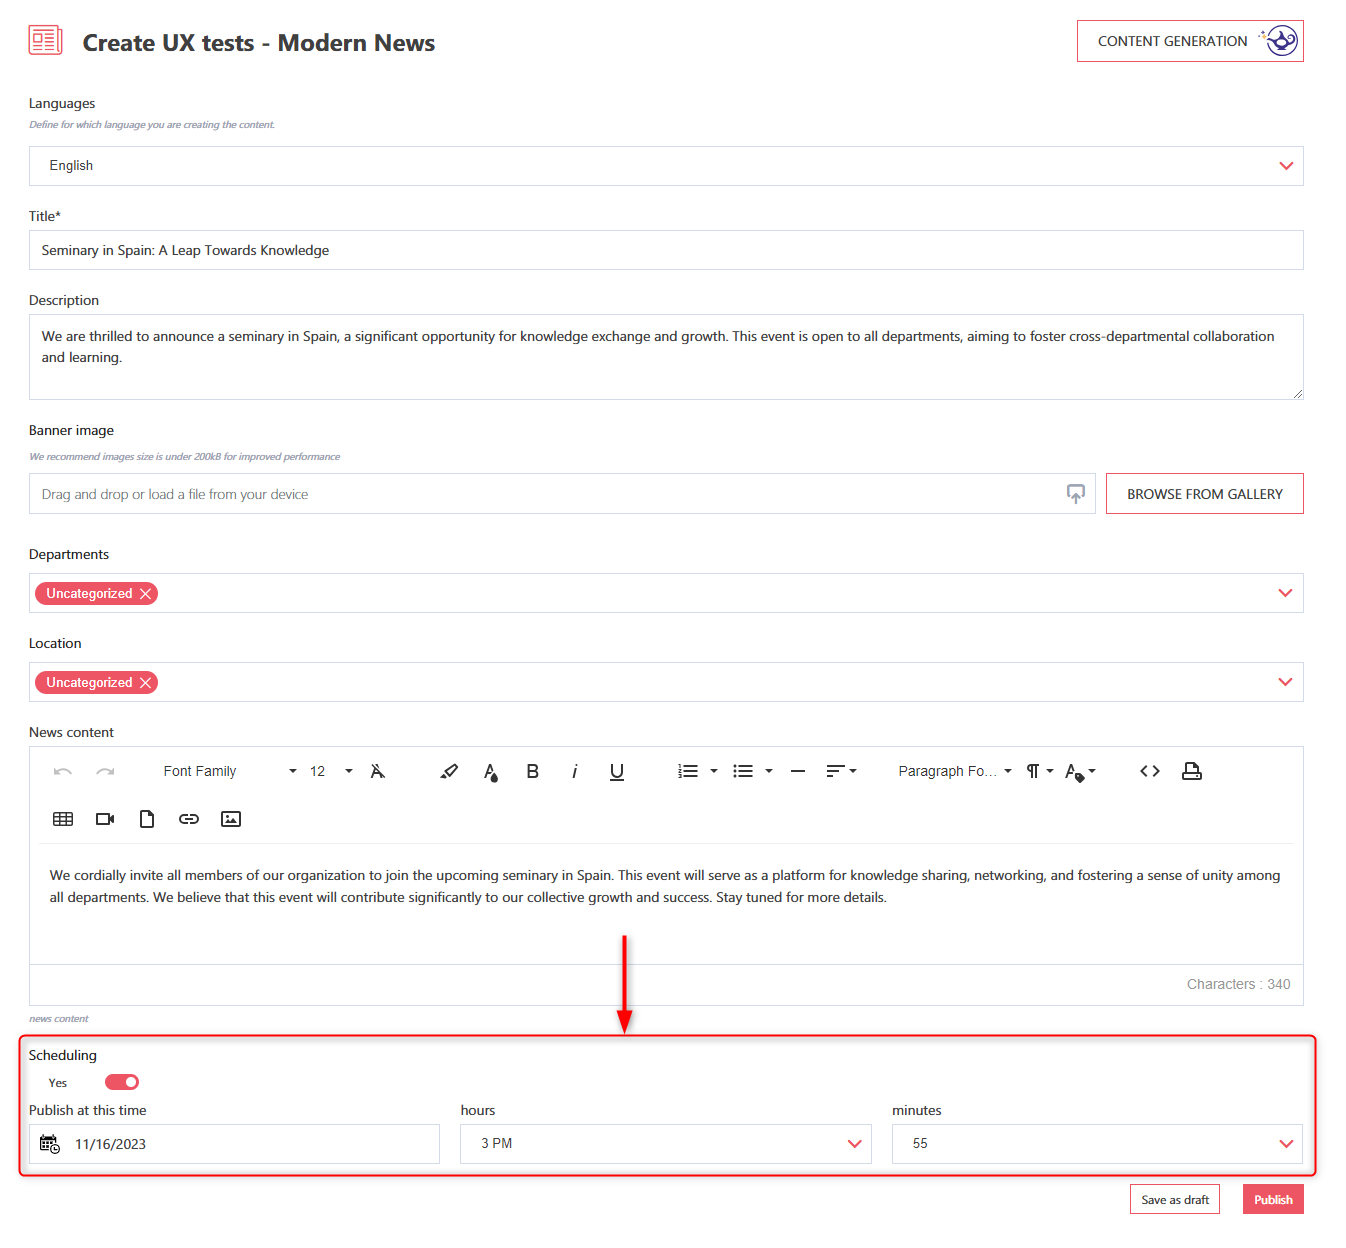Embed a video in the editor

(x=104, y=818)
